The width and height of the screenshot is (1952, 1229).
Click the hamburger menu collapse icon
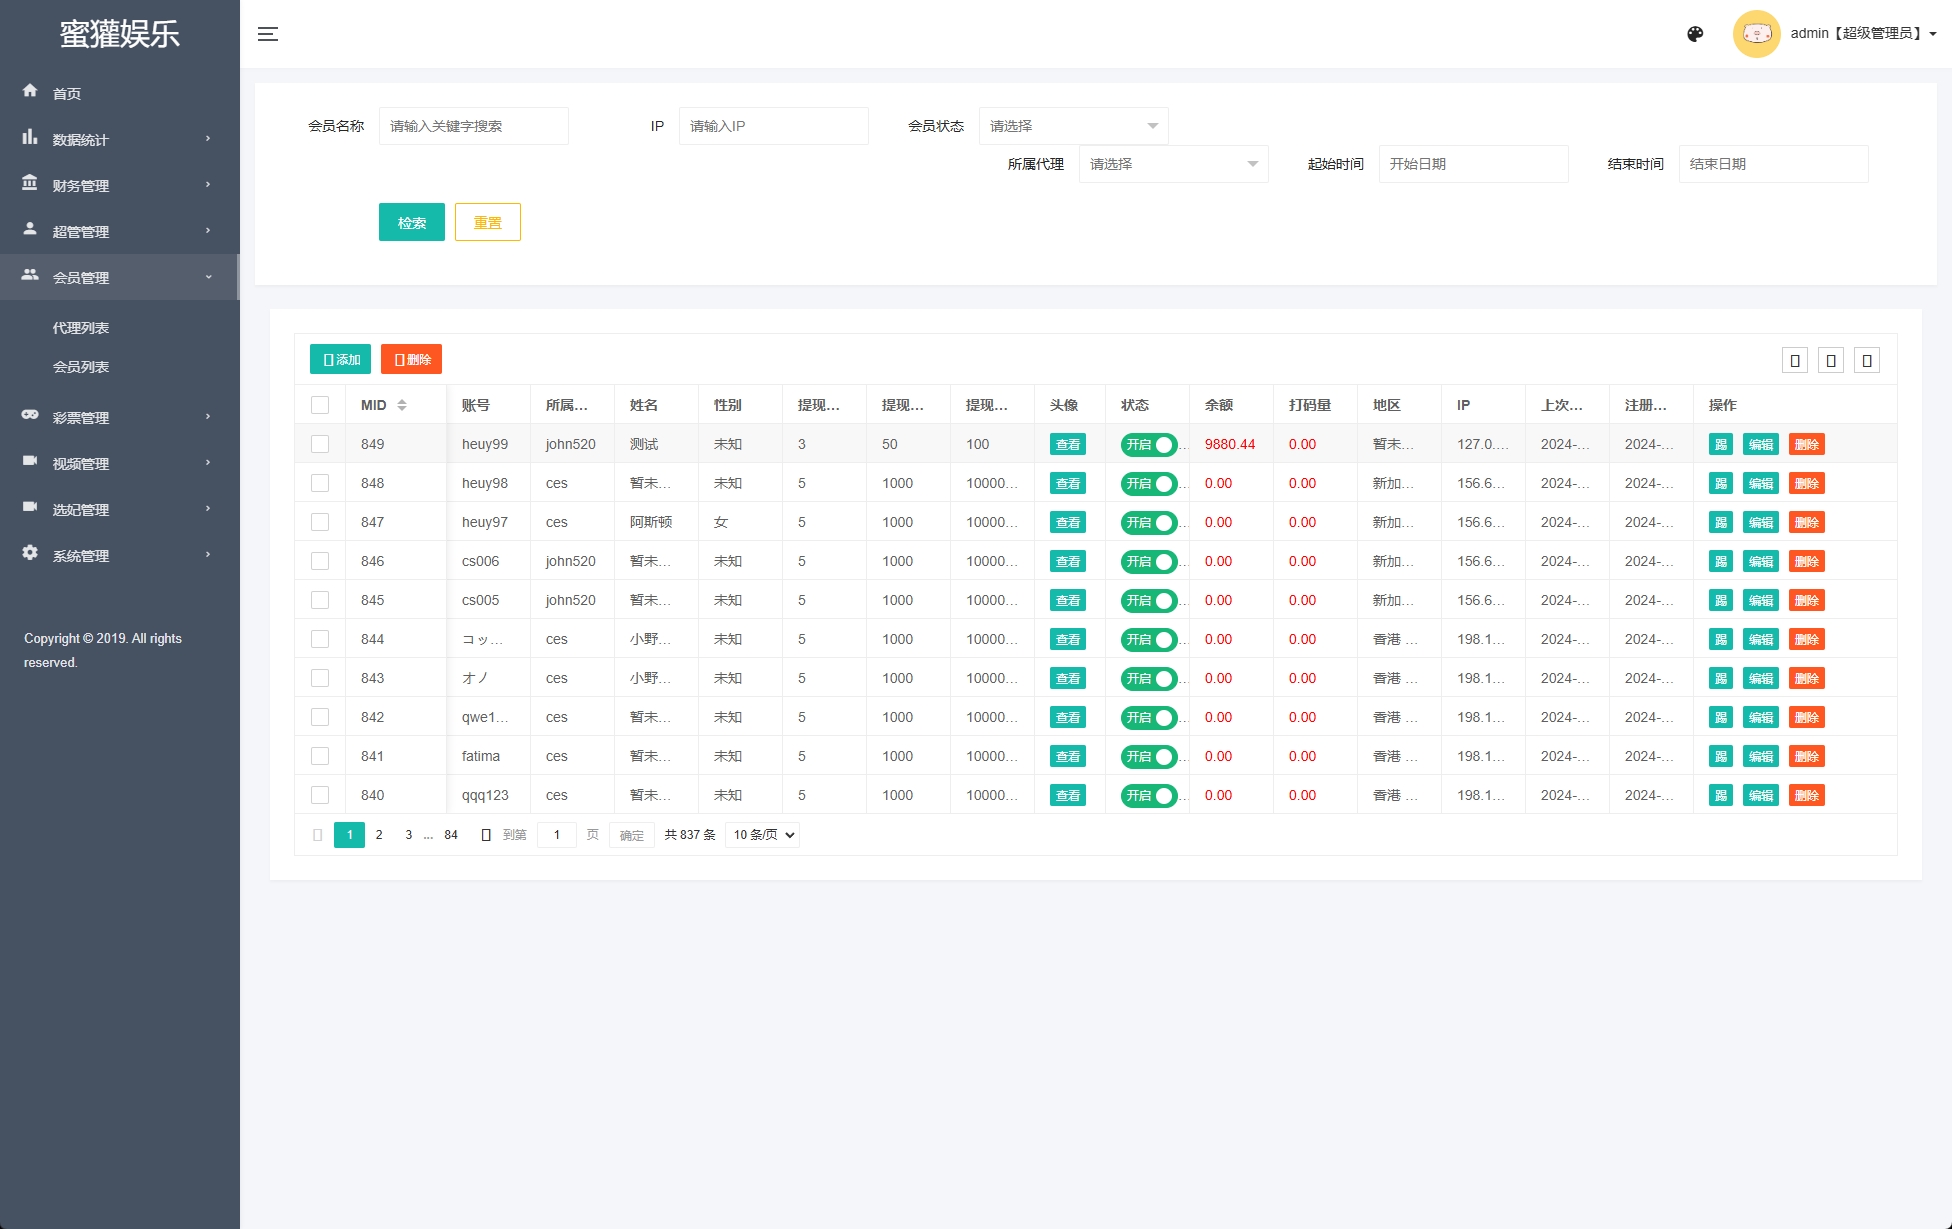coord(268,34)
